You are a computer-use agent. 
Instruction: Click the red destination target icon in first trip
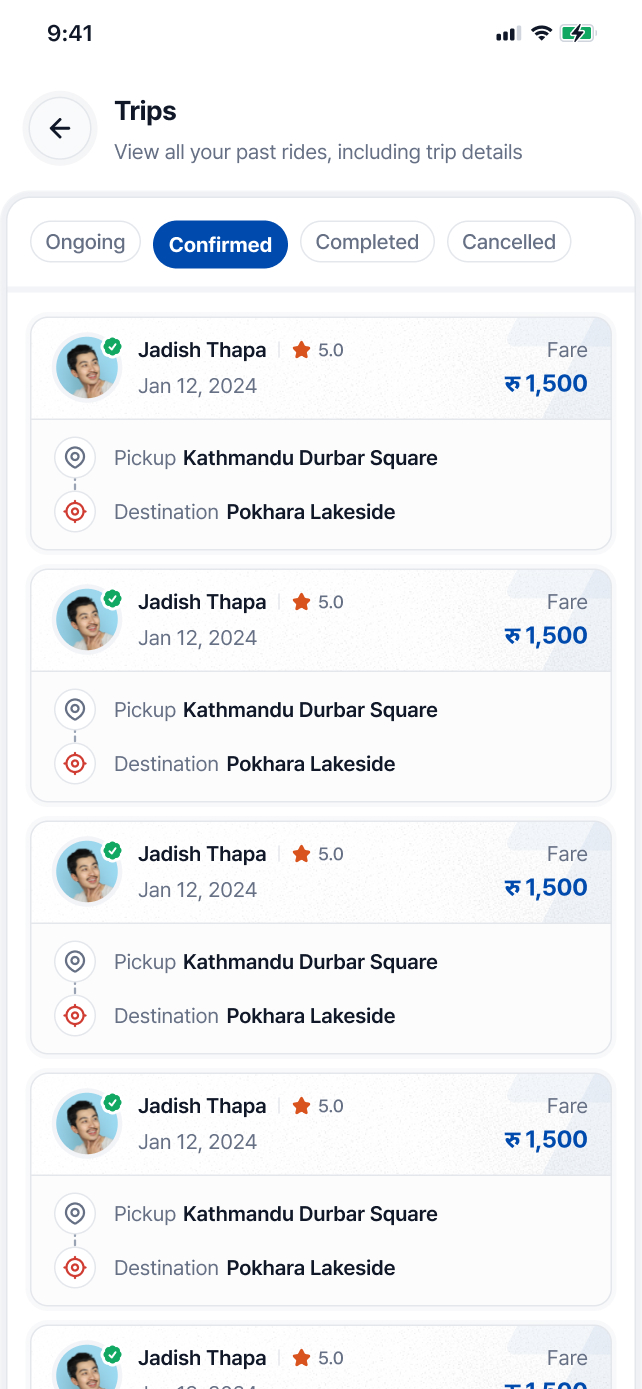click(75, 512)
